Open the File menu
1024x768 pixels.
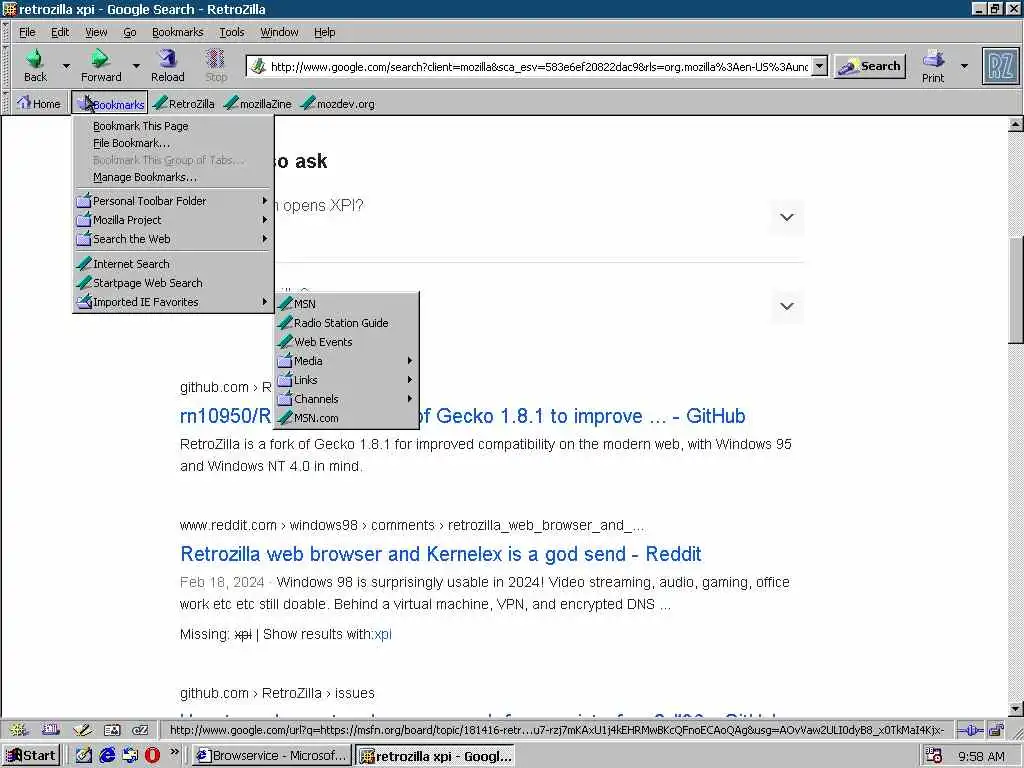(x=27, y=32)
